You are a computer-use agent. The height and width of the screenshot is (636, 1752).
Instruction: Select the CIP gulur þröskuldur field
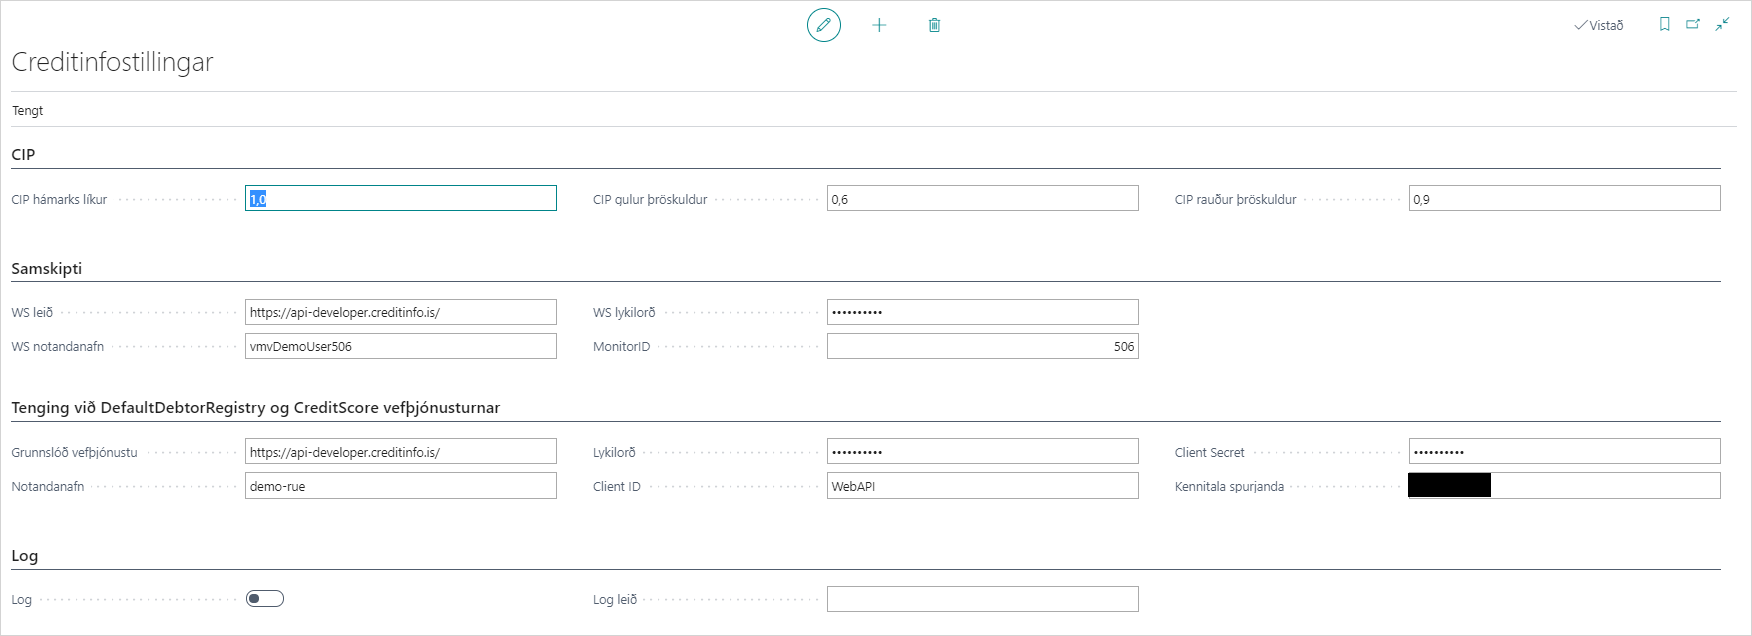(982, 199)
